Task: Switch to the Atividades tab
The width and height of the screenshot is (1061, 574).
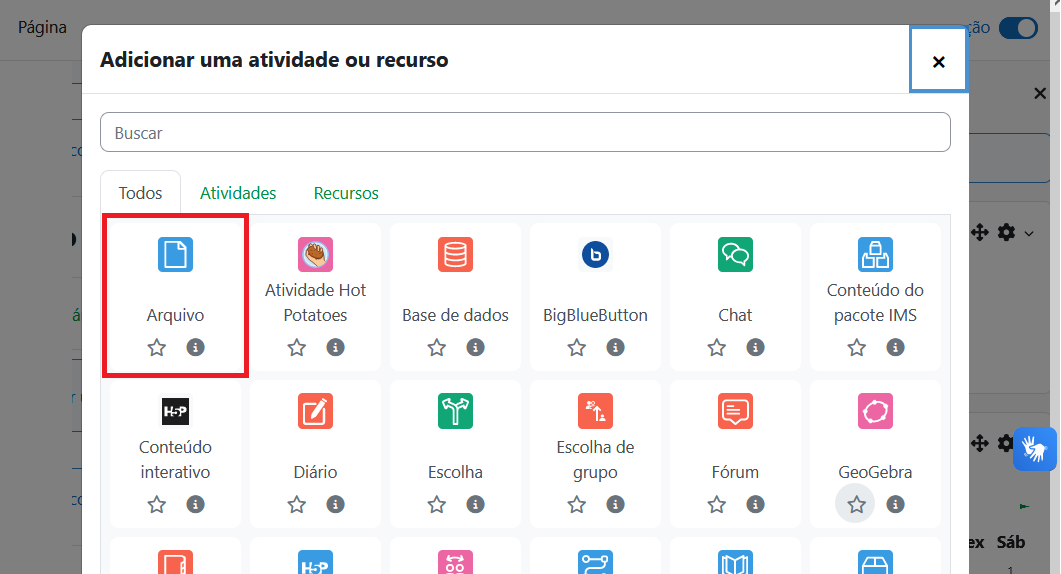Action: (238, 193)
